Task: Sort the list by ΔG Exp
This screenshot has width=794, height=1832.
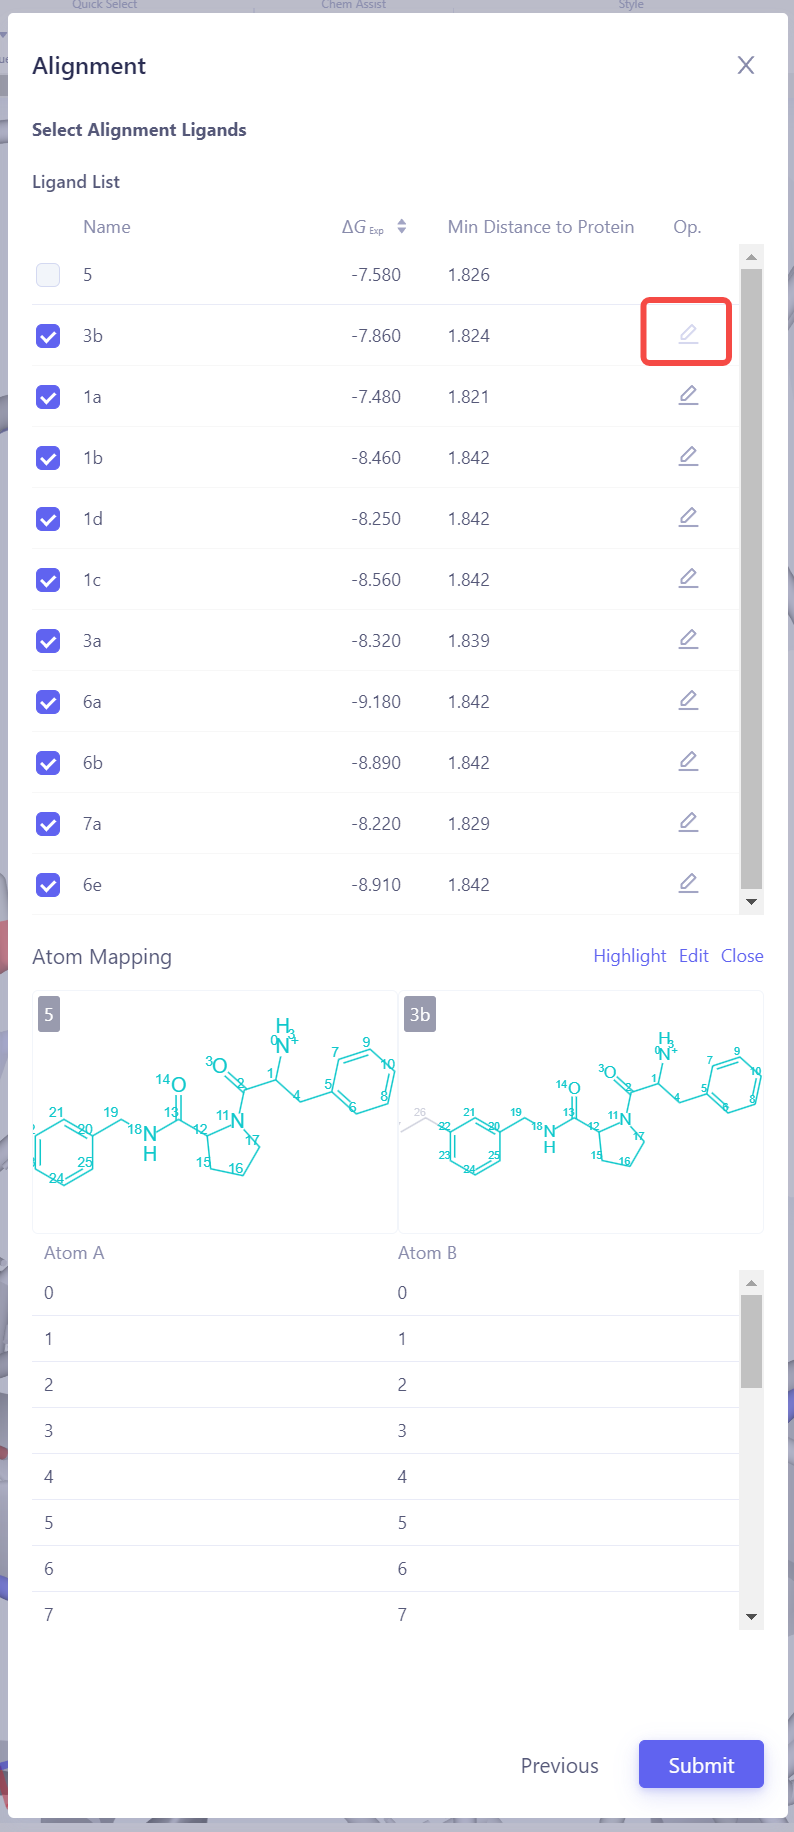Action: pos(403,227)
